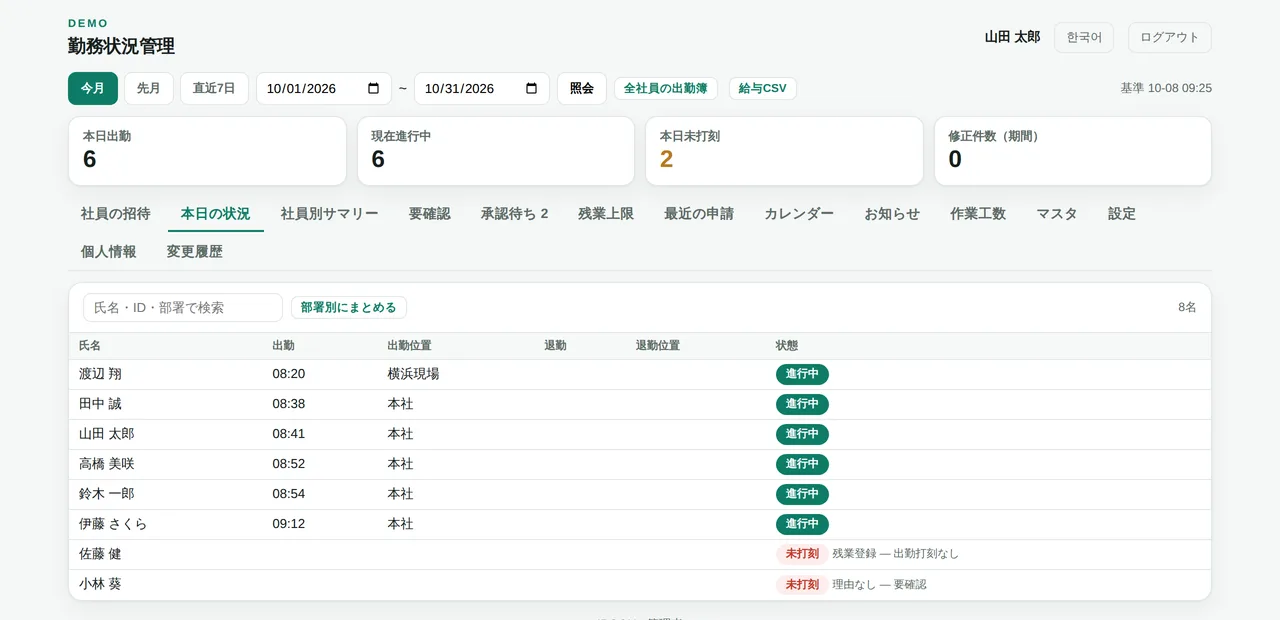Click the 横浜現場 clock-in location
Screen dimensions: 1280x620
pyautogui.click(x=413, y=374)
